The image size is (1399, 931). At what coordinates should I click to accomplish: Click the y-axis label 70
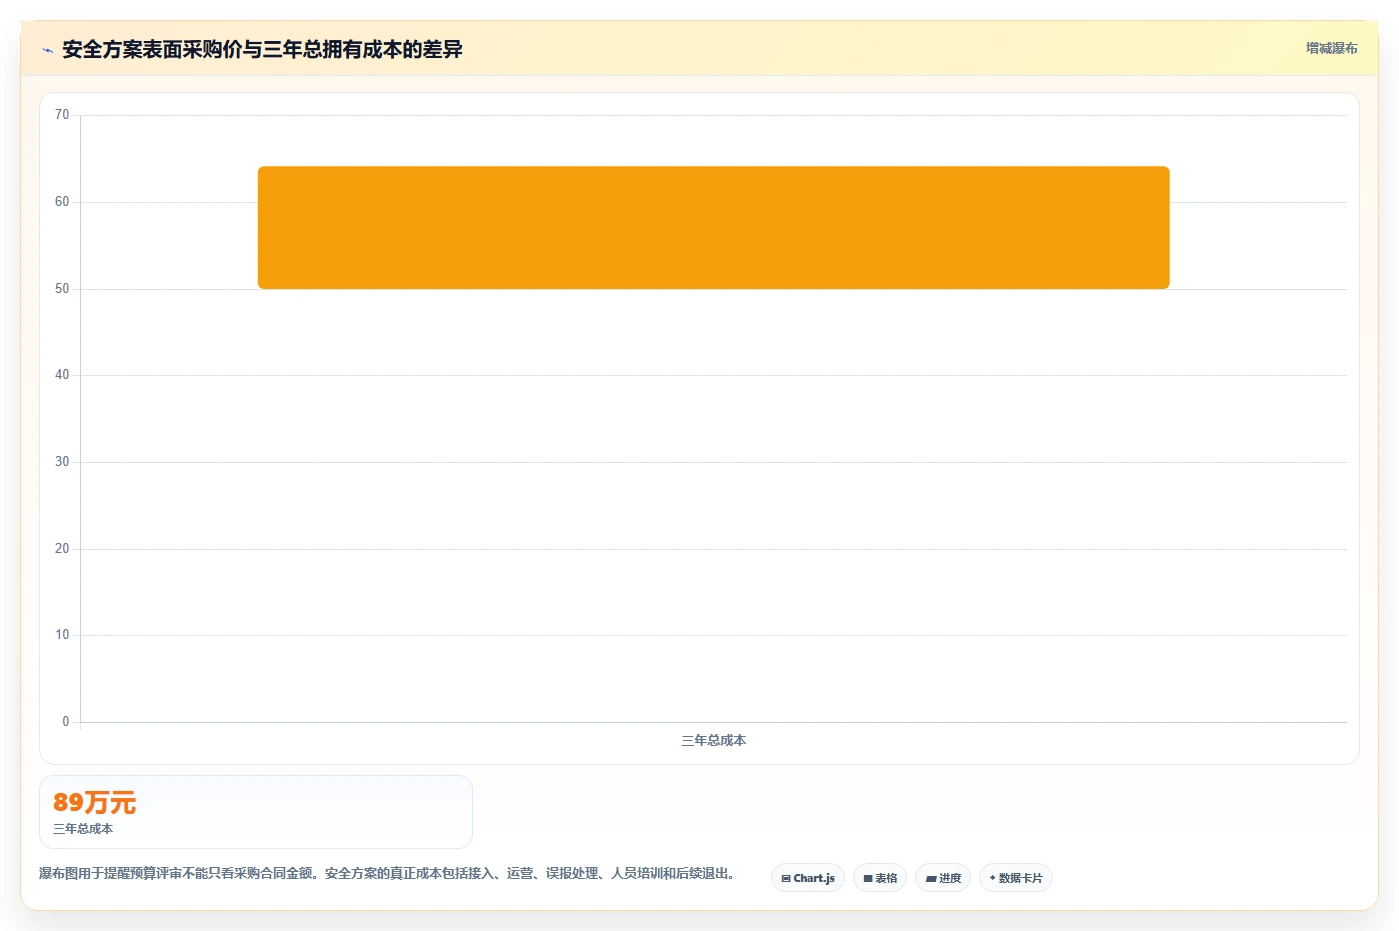point(62,115)
